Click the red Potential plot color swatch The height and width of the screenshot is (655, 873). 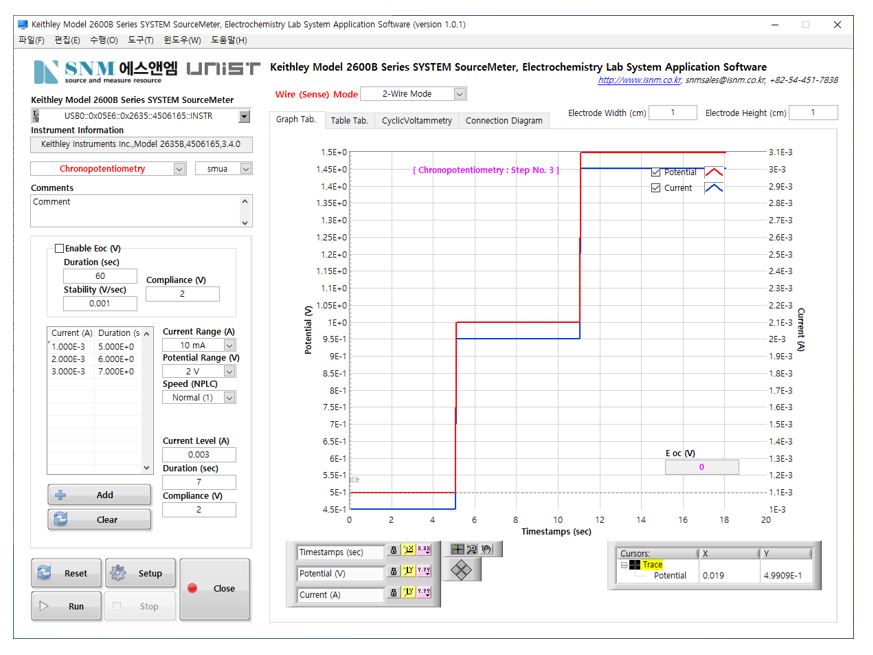[714, 172]
